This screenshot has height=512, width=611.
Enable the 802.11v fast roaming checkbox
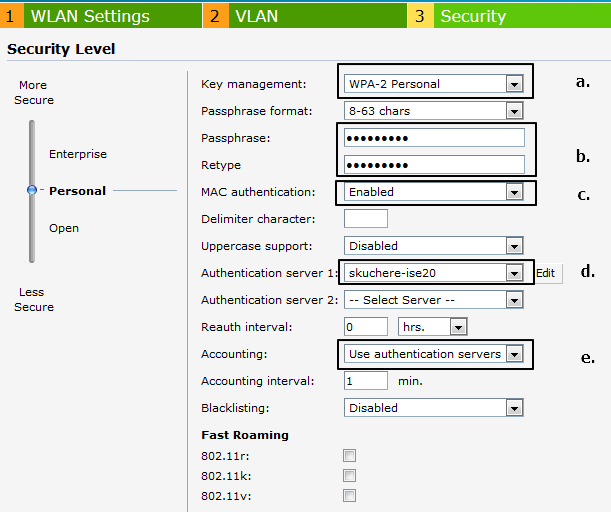coord(349,496)
